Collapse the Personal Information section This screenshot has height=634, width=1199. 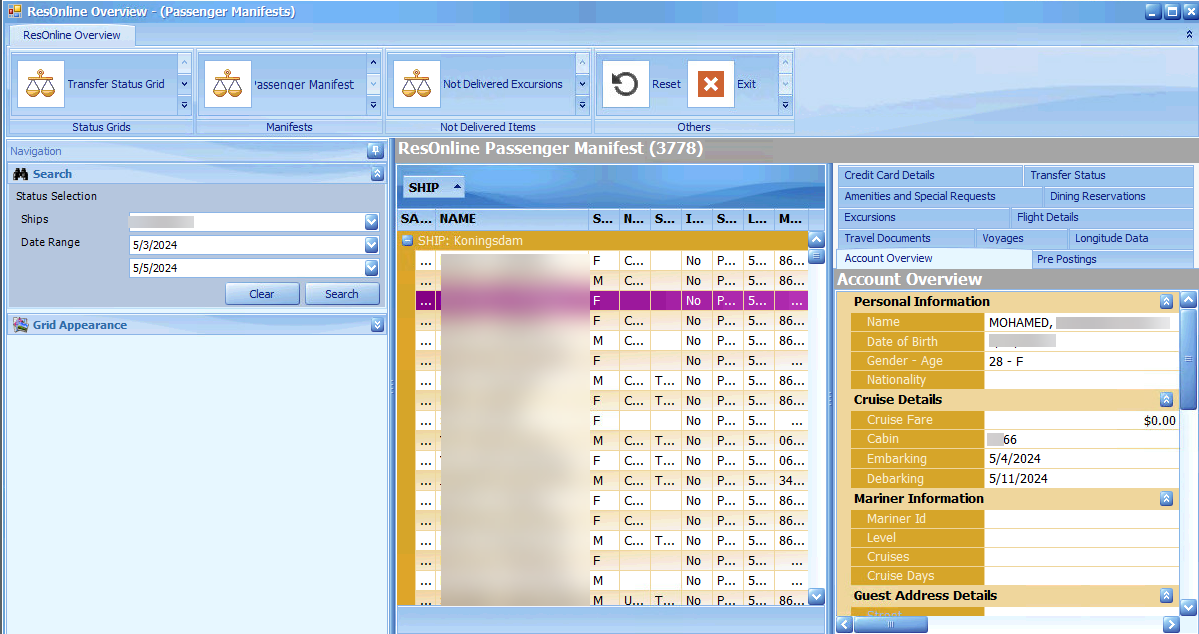pyautogui.click(x=1166, y=301)
